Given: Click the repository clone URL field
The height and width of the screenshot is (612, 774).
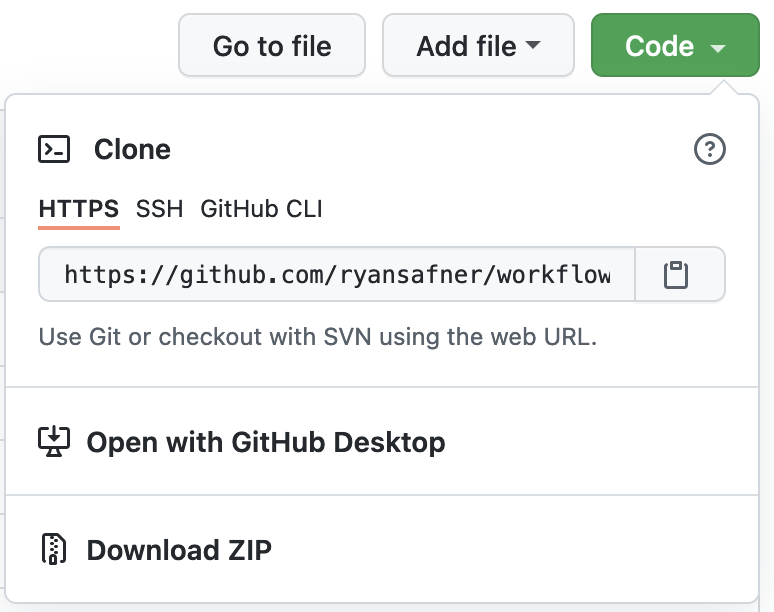Looking at the screenshot, I should click(x=337, y=274).
